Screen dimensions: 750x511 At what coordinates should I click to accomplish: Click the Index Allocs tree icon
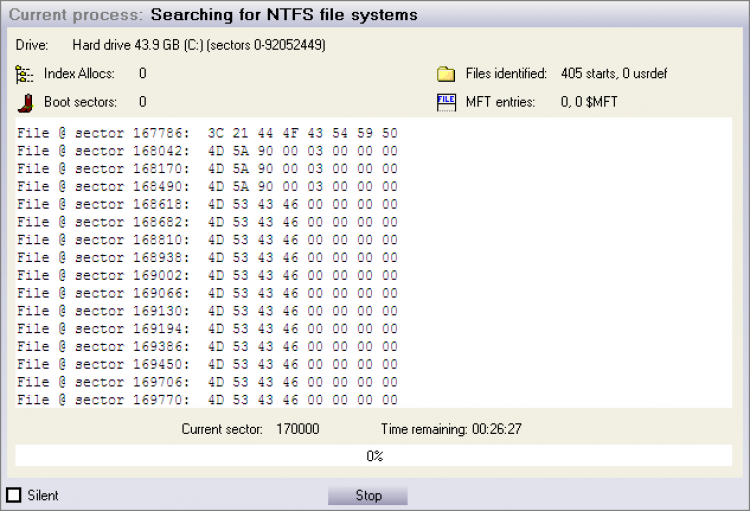coord(25,74)
